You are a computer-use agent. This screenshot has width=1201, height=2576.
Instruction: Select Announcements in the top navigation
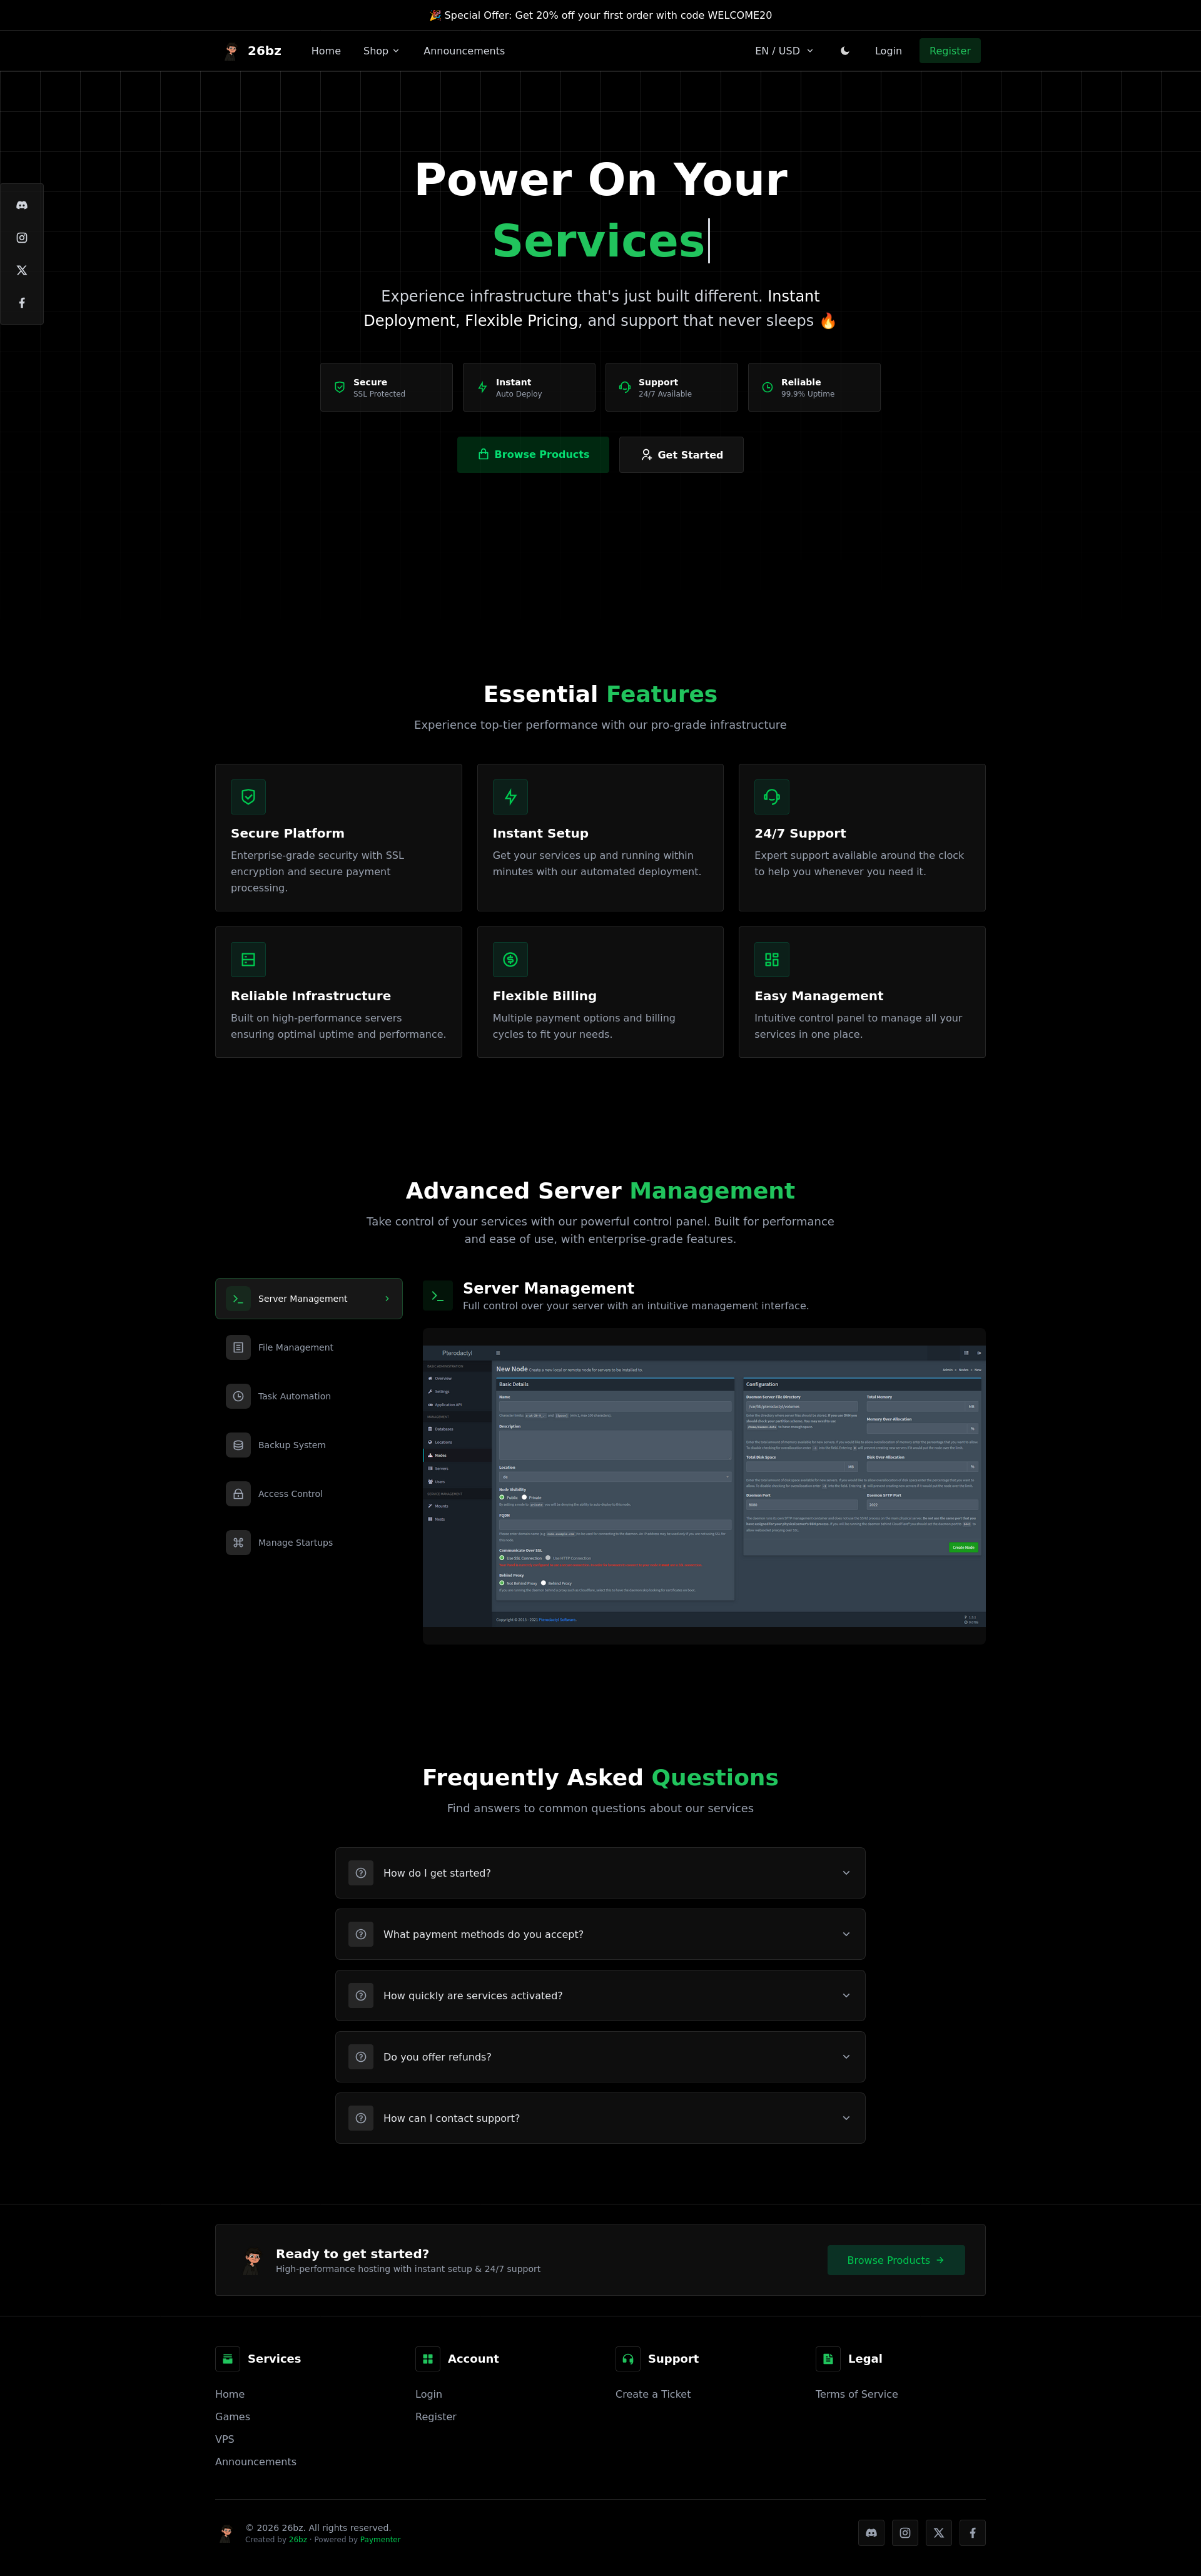coord(464,51)
